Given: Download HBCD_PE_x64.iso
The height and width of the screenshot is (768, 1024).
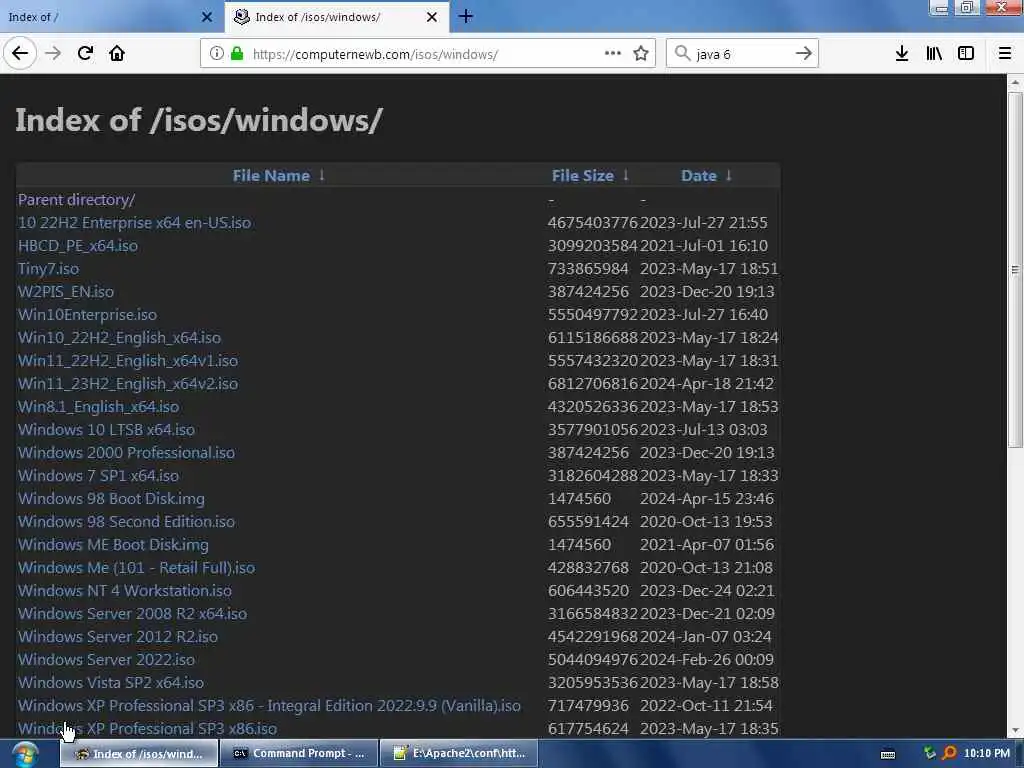Looking at the screenshot, I should [78, 246].
